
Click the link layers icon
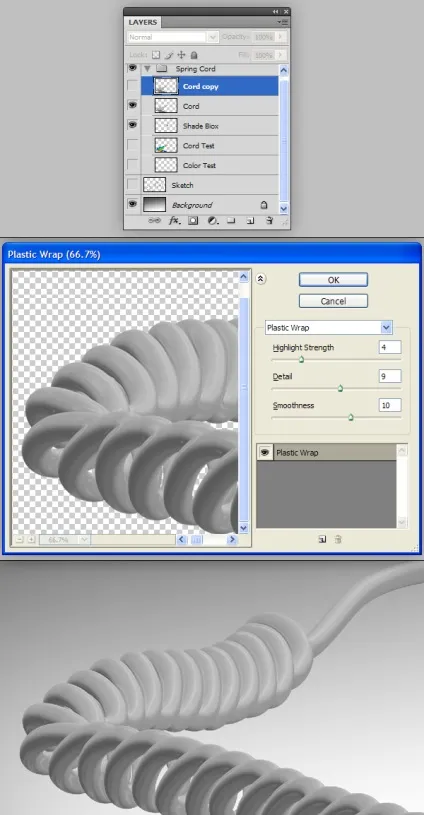pyautogui.click(x=154, y=221)
